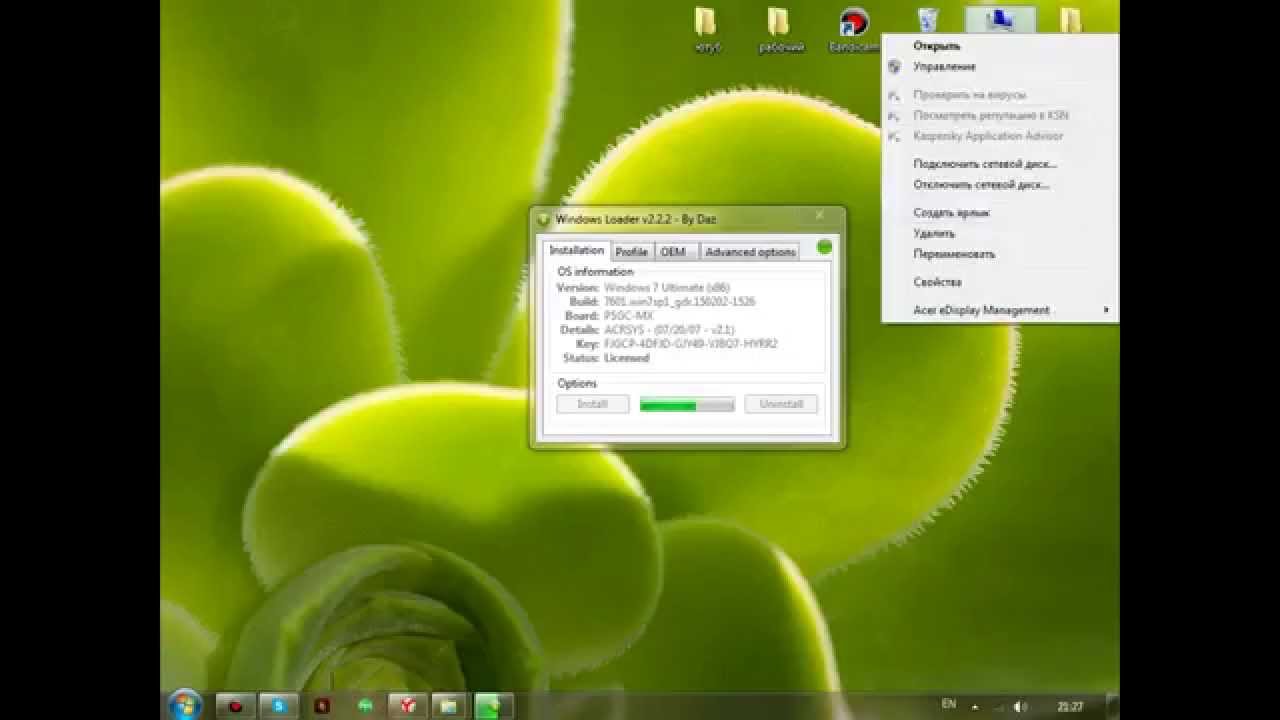Click the volume speaker tray icon
This screenshot has height=720, width=1280.
tap(1021, 706)
